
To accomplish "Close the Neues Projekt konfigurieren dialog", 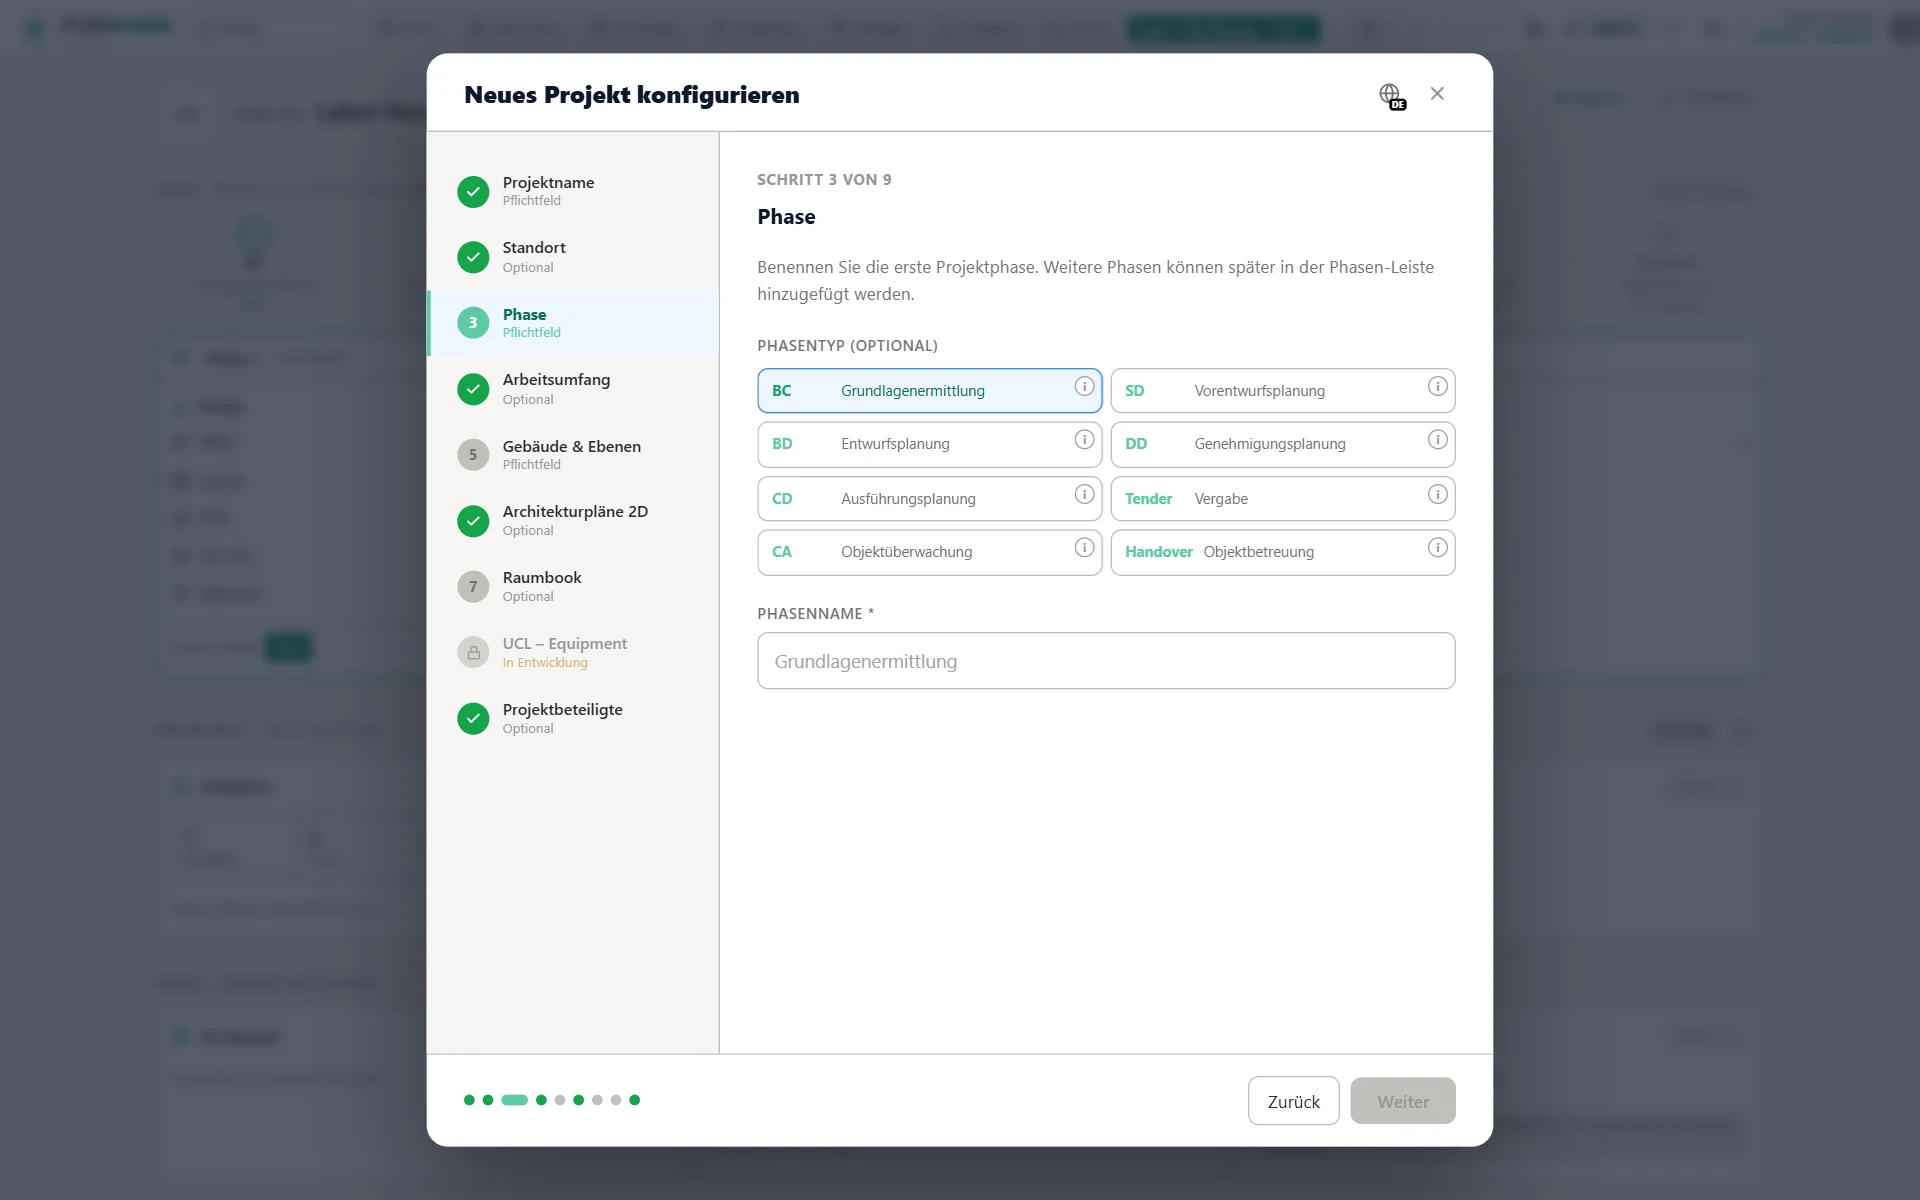I will [x=1437, y=93].
